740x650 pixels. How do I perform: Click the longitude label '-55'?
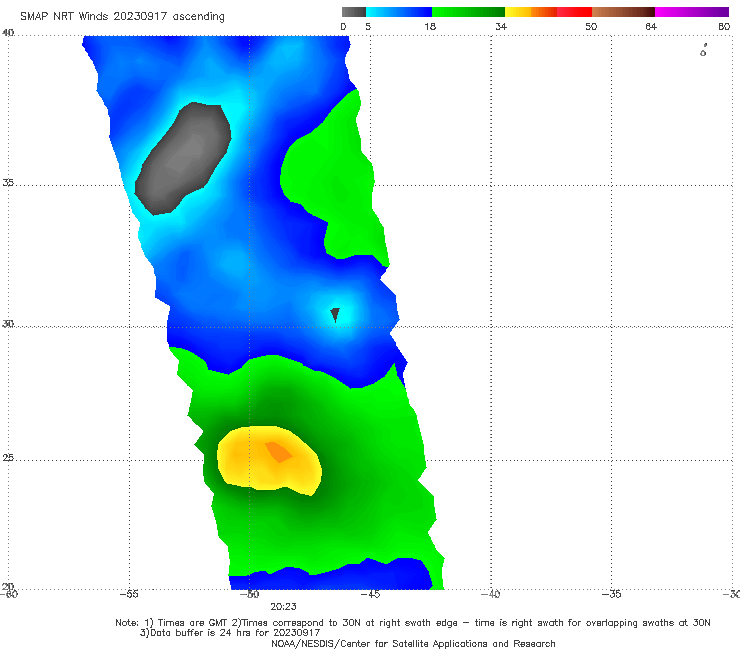(x=129, y=594)
